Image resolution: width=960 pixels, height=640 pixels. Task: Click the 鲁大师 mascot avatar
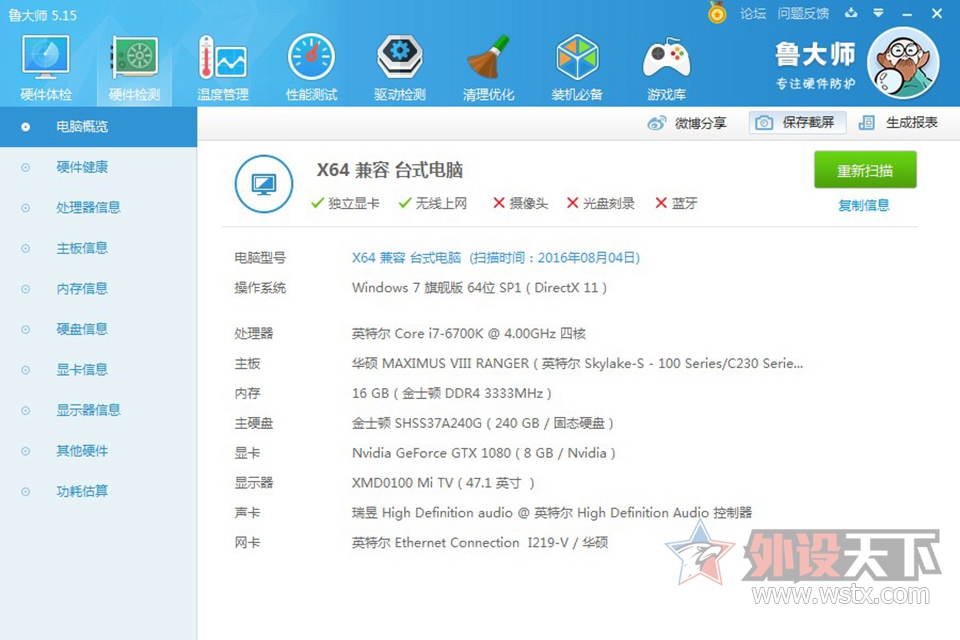click(x=904, y=63)
